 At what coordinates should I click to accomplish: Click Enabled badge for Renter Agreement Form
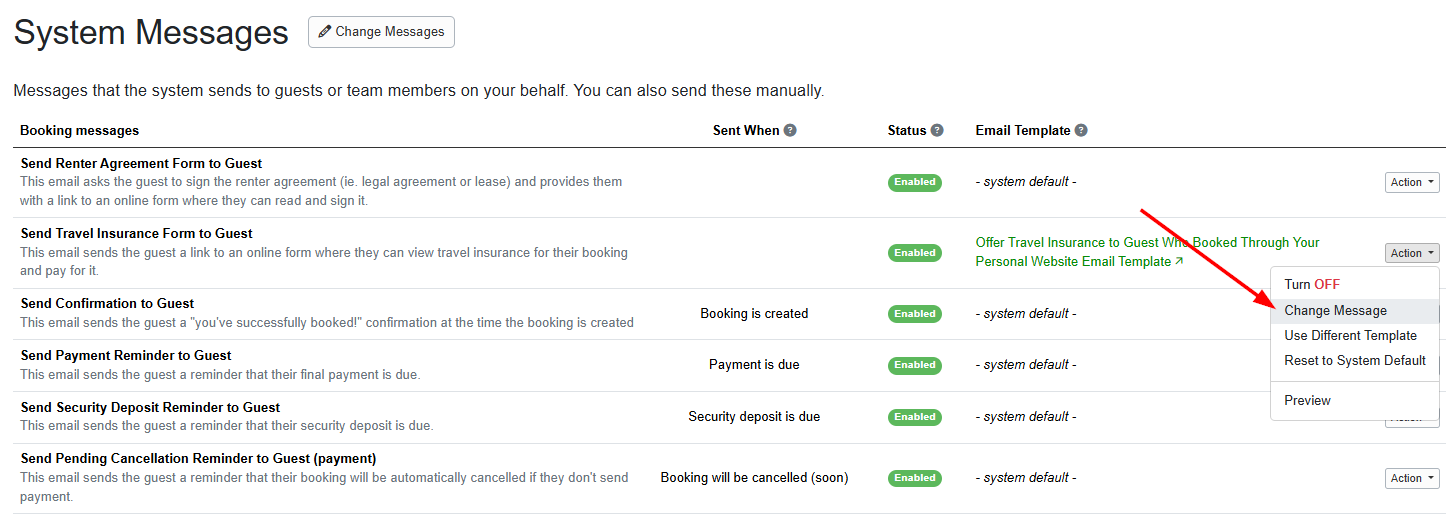click(915, 182)
